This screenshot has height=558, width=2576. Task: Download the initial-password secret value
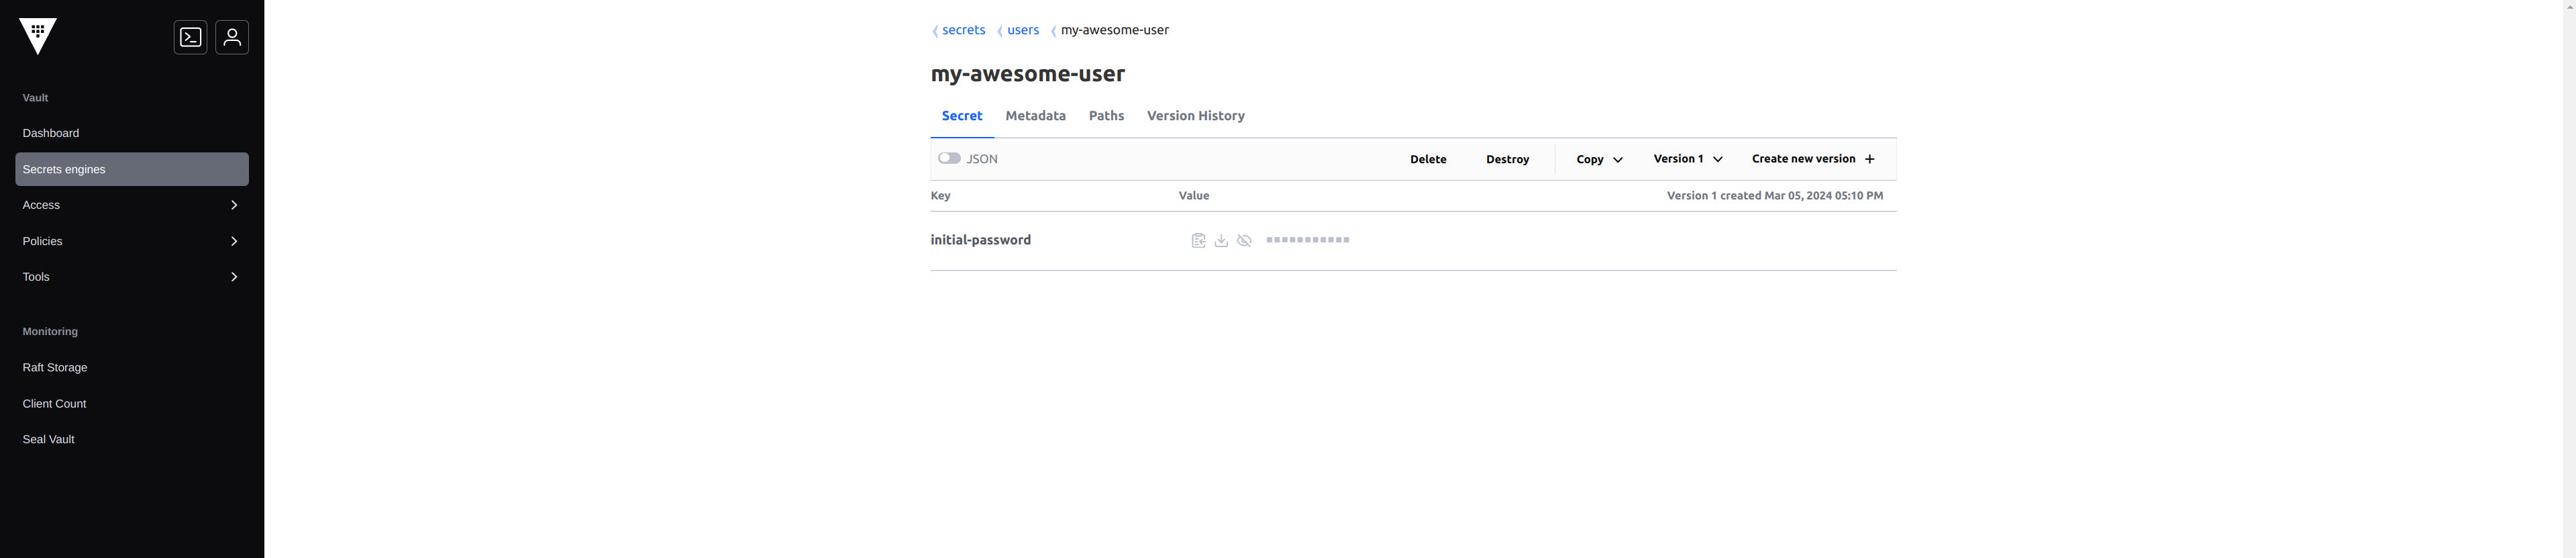click(x=1221, y=241)
